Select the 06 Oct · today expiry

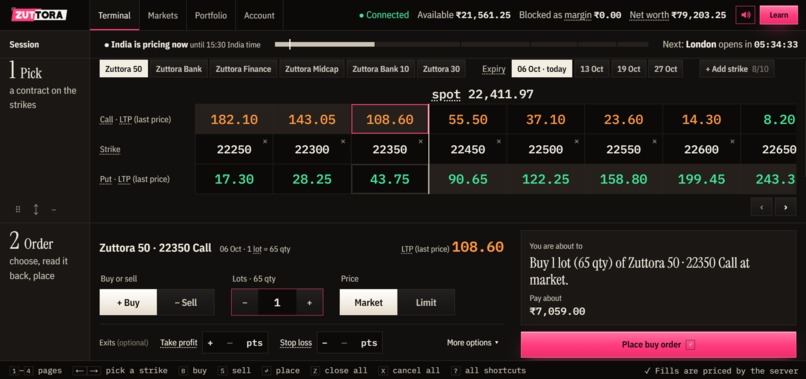click(542, 69)
